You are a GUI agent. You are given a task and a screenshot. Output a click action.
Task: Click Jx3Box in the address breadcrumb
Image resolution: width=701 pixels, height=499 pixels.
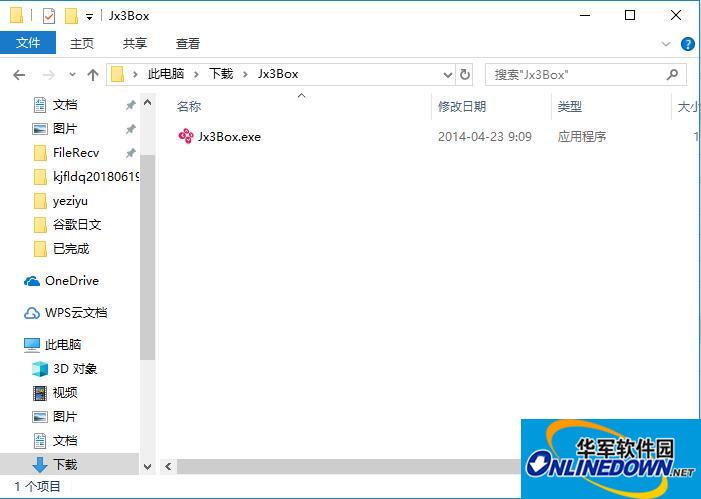(x=278, y=74)
